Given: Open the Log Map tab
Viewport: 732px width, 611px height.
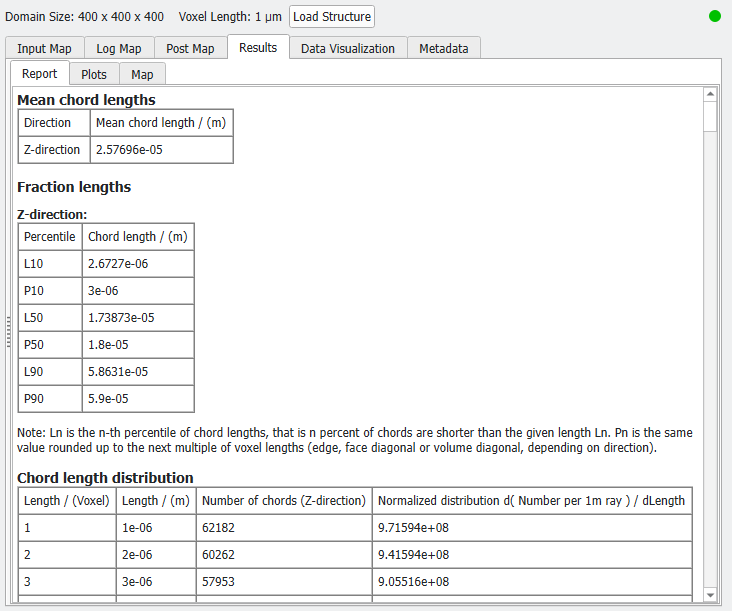Looking at the screenshot, I should [x=119, y=49].
